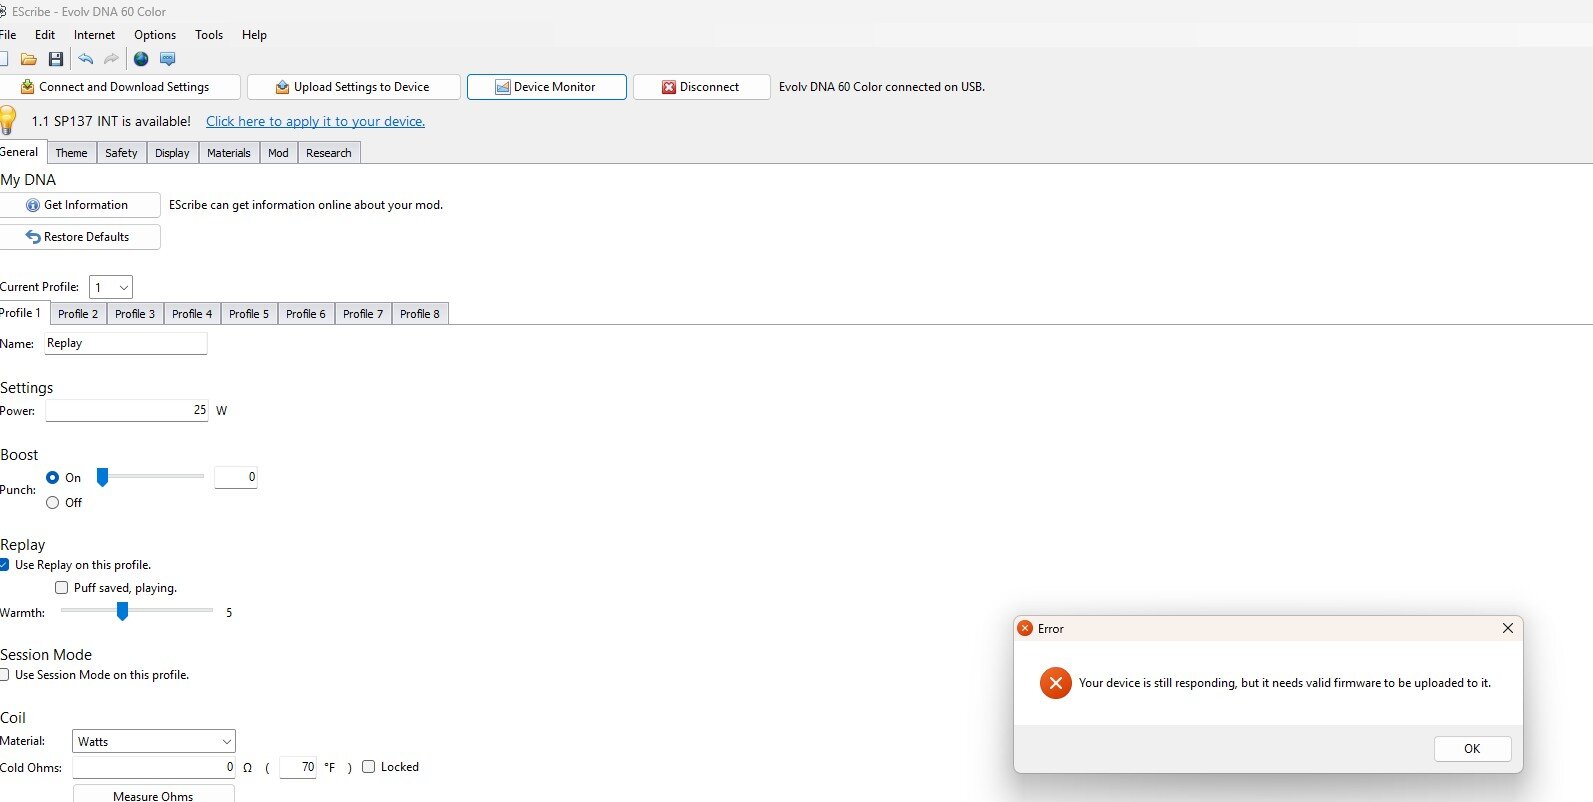Restore Defaults for My DNA

[x=78, y=237]
